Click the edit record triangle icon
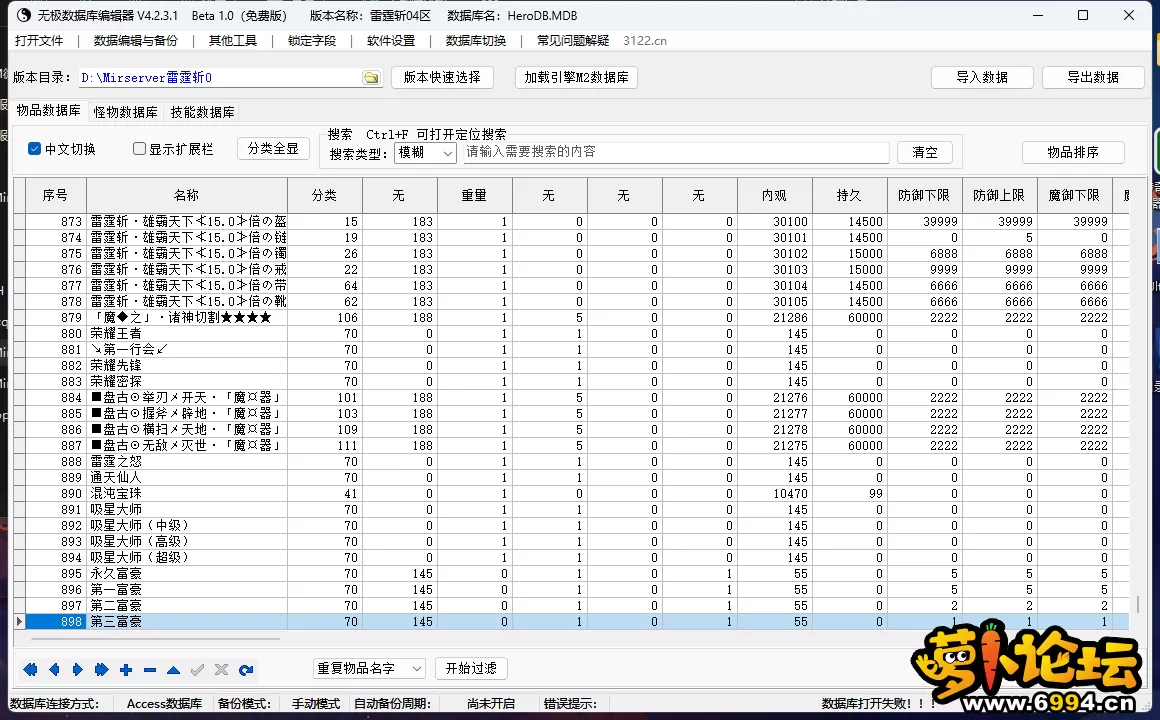Screen dimensions: 1160x720 point(173,670)
